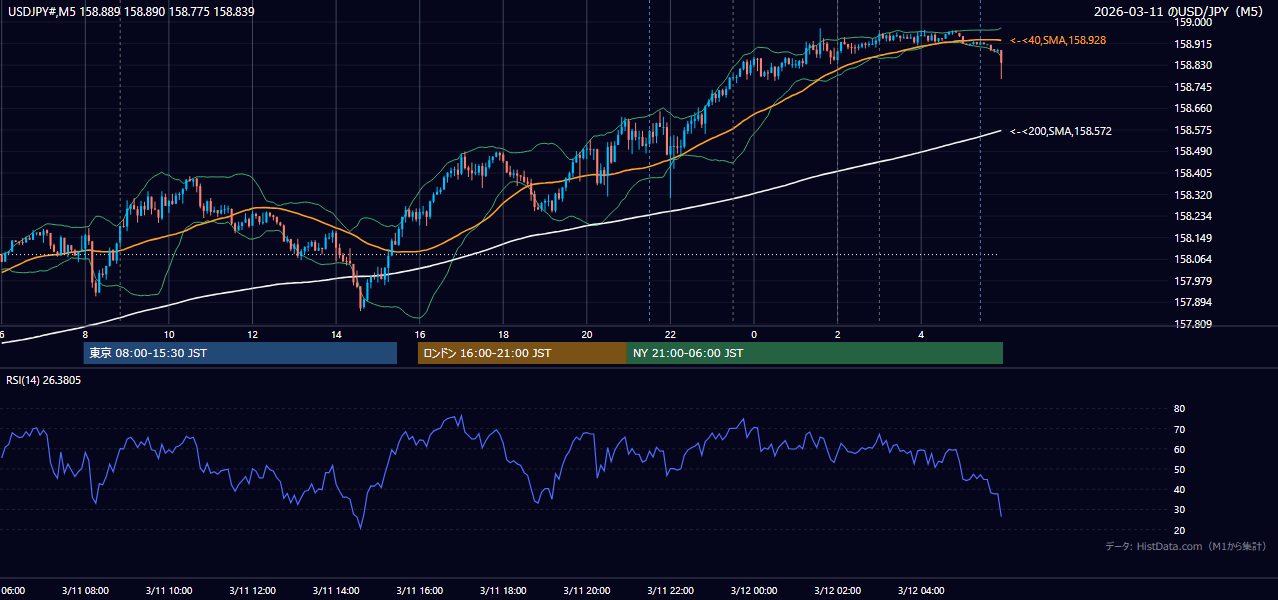The width and height of the screenshot is (1278, 600).
Task: Click RSI scale value 20
Action: [1179, 530]
